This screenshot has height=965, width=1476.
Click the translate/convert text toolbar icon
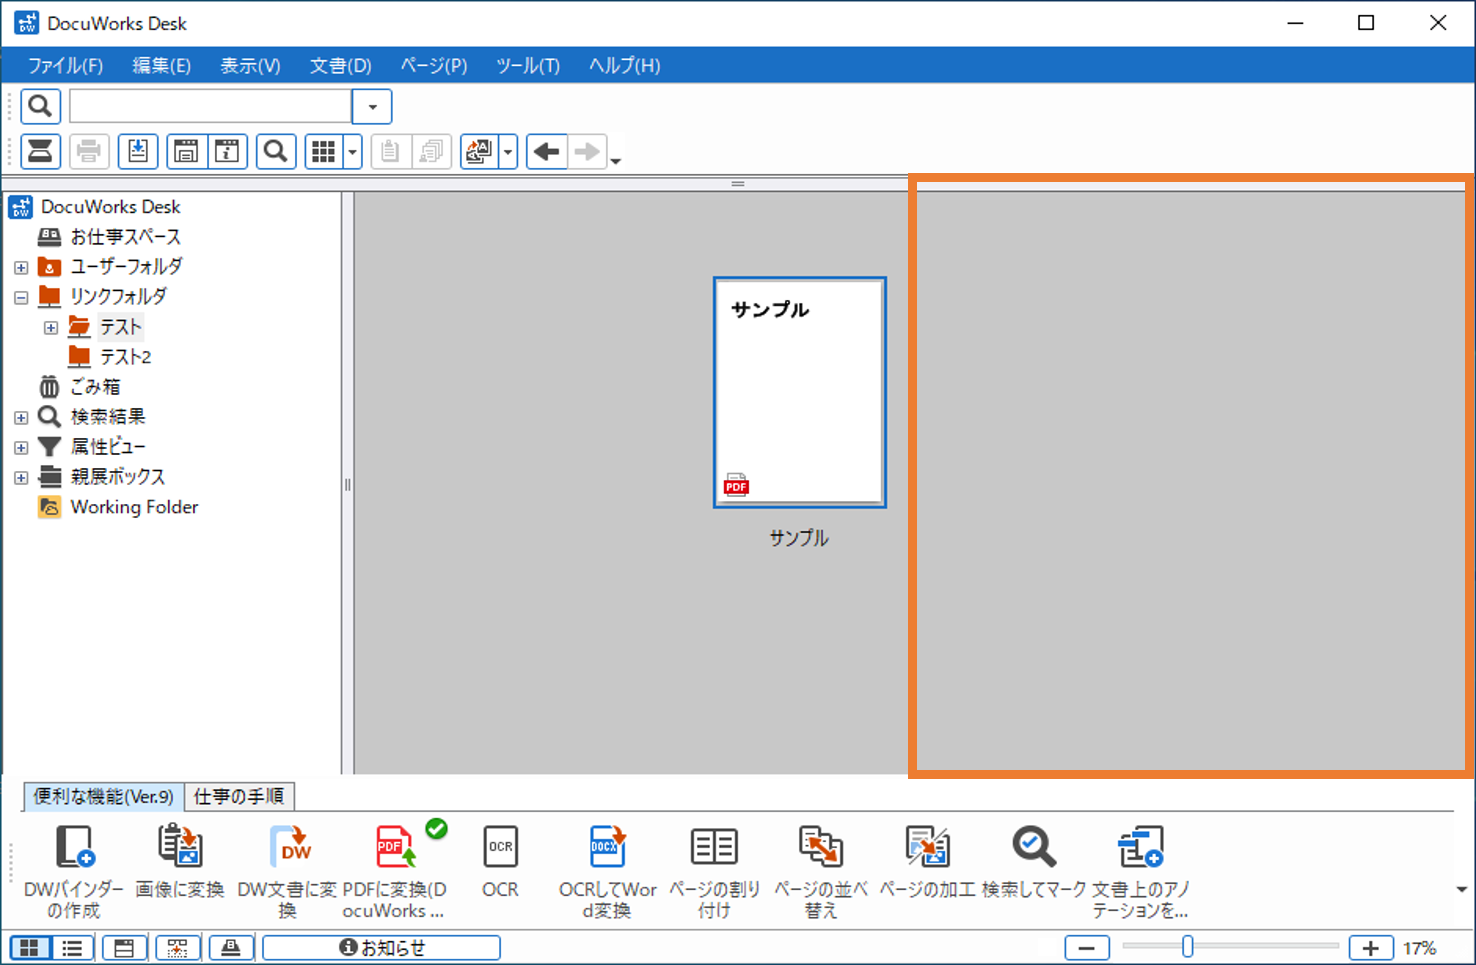(479, 152)
